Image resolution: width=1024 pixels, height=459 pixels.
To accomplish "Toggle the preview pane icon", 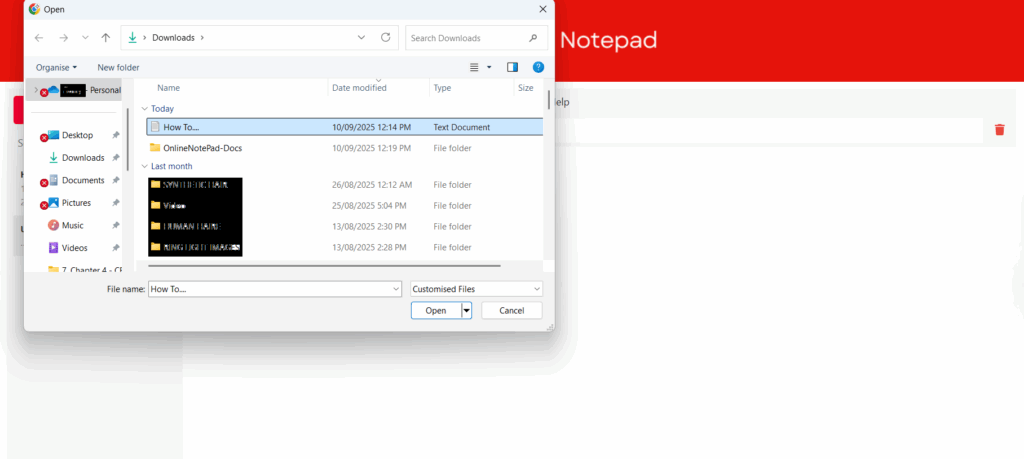I will pos(513,67).
